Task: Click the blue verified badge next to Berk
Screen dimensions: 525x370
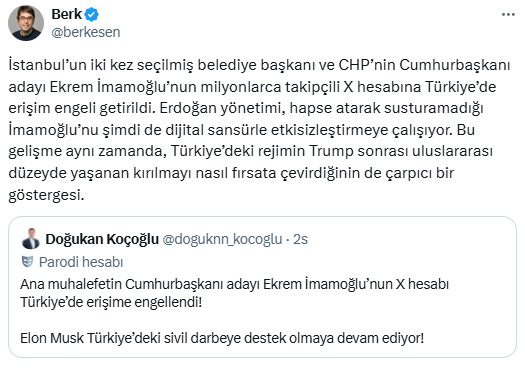Action: click(x=91, y=14)
